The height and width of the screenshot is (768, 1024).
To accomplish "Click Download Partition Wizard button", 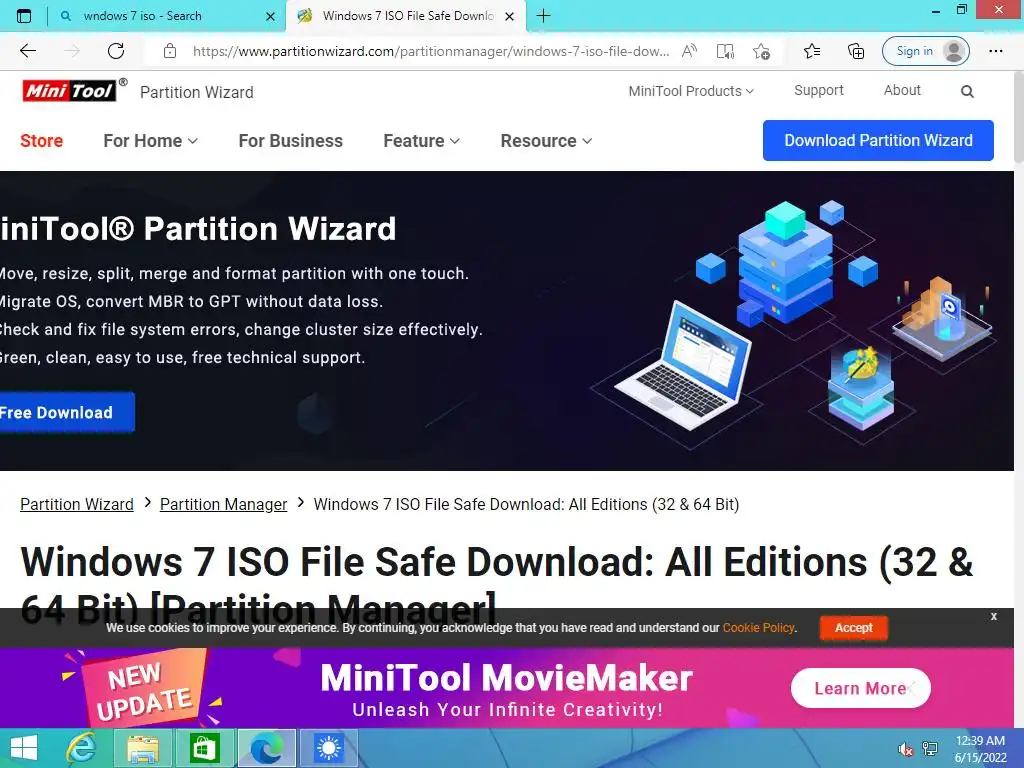I will tap(878, 140).
